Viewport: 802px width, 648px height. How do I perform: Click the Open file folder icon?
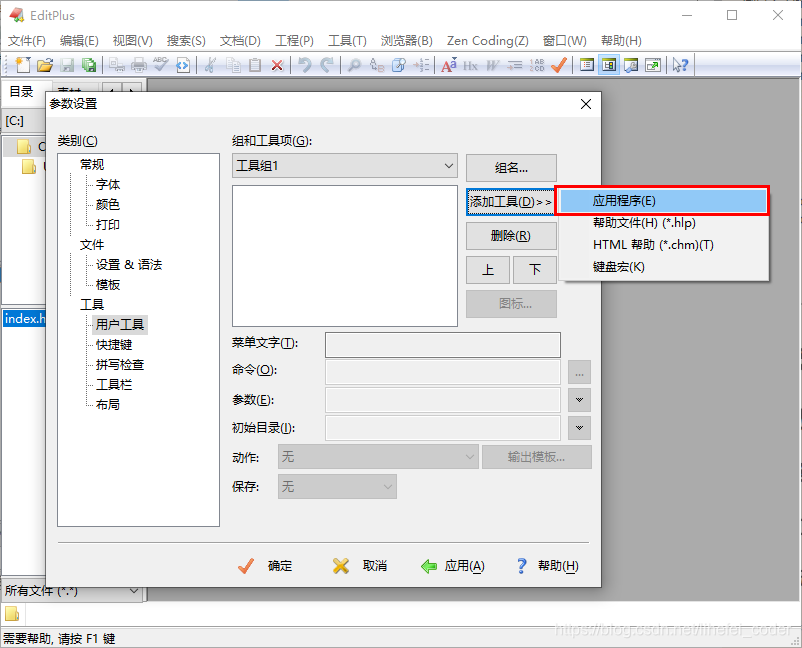[45, 65]
